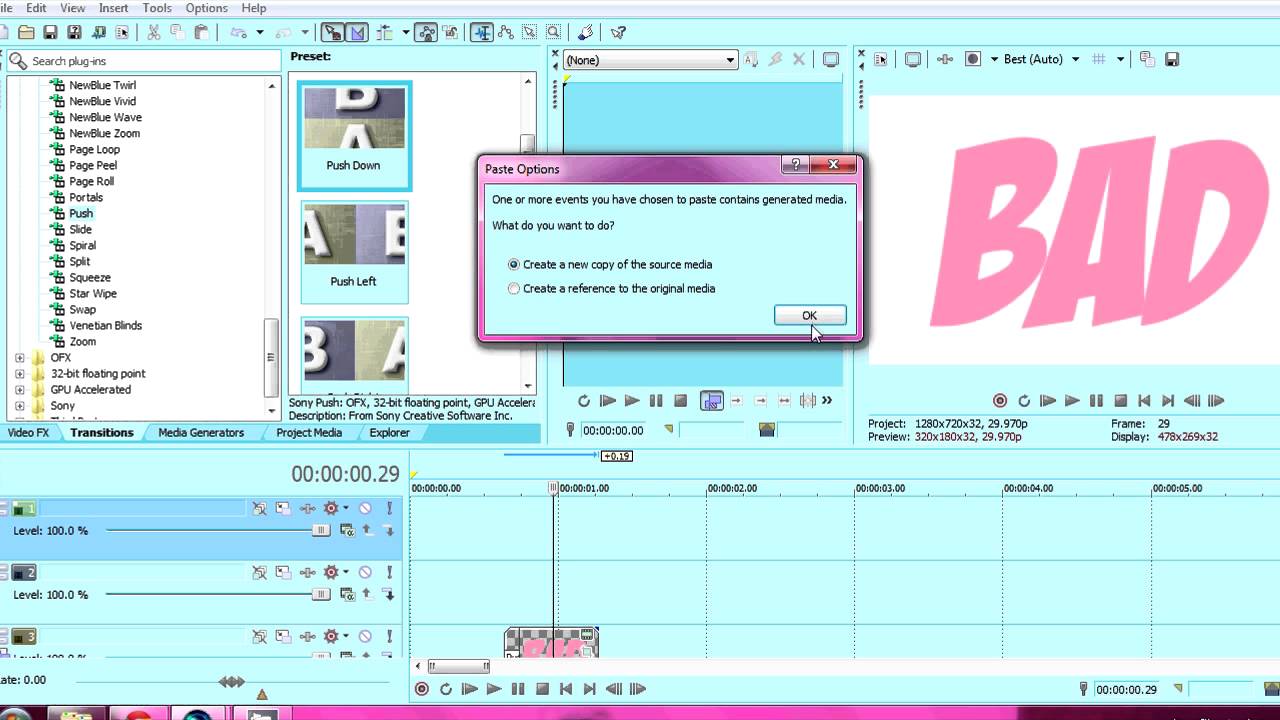Switch to the Project Media tab
The height and width of the screenshot is (720, 1280).
click(x=309, y=433)
